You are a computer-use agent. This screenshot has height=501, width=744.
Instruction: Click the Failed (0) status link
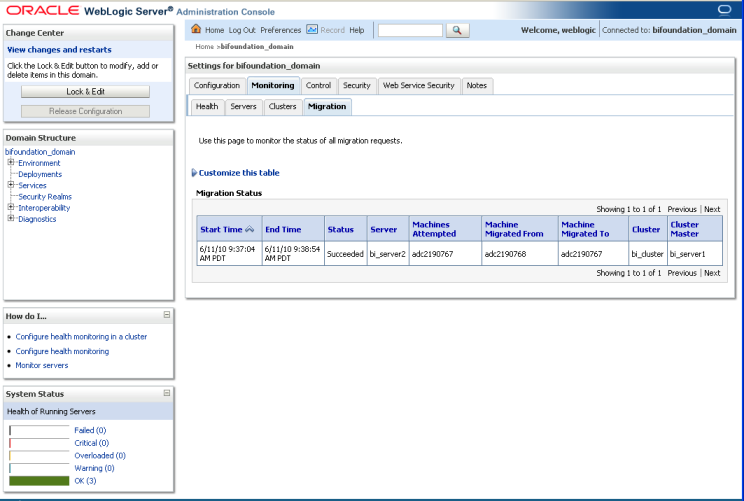(90, 430)
